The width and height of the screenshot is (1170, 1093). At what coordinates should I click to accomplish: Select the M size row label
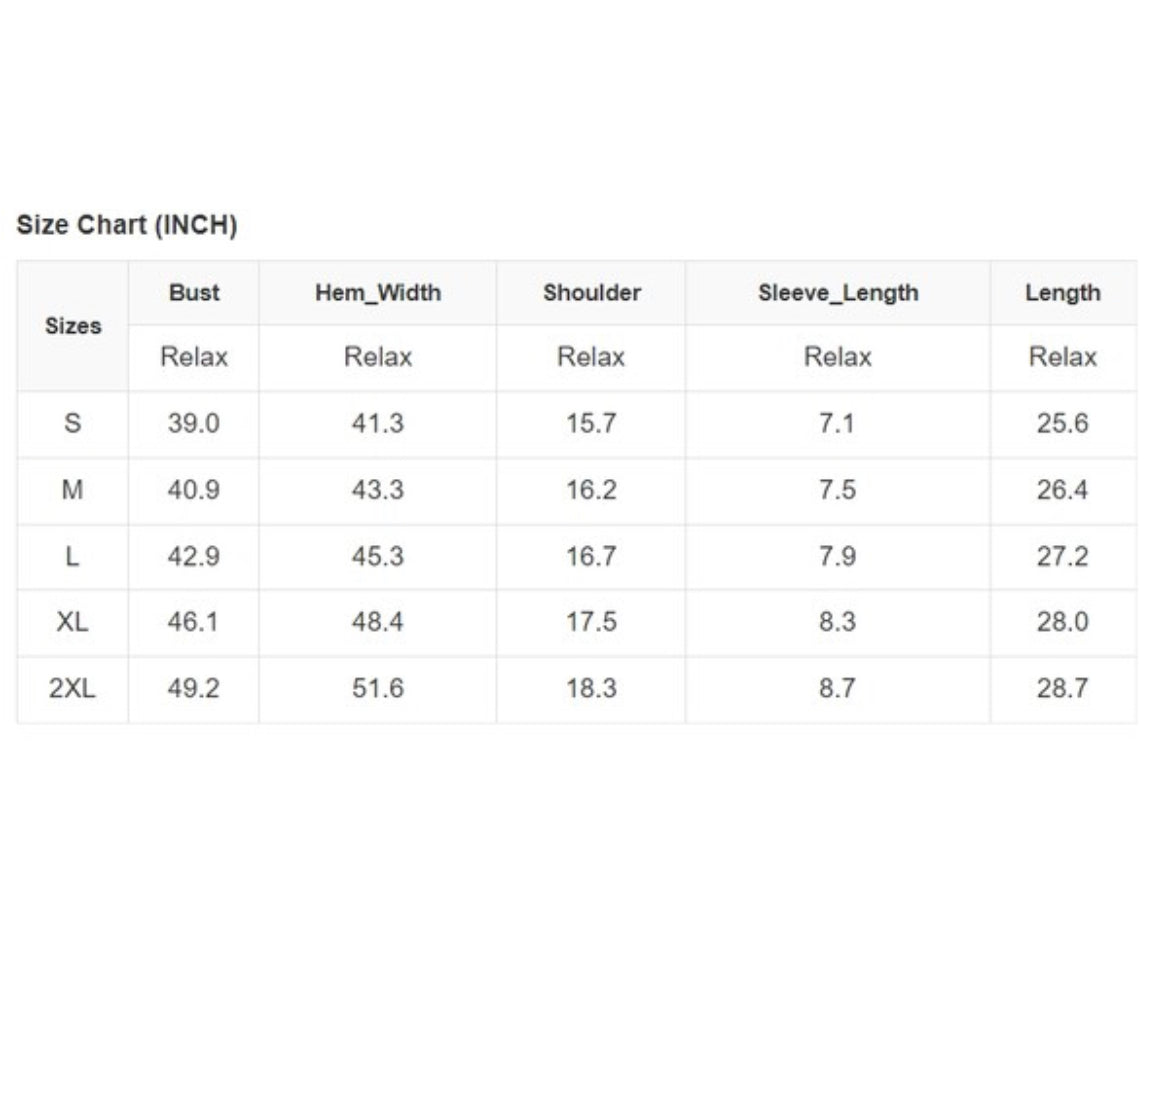[x=72, y=490]
